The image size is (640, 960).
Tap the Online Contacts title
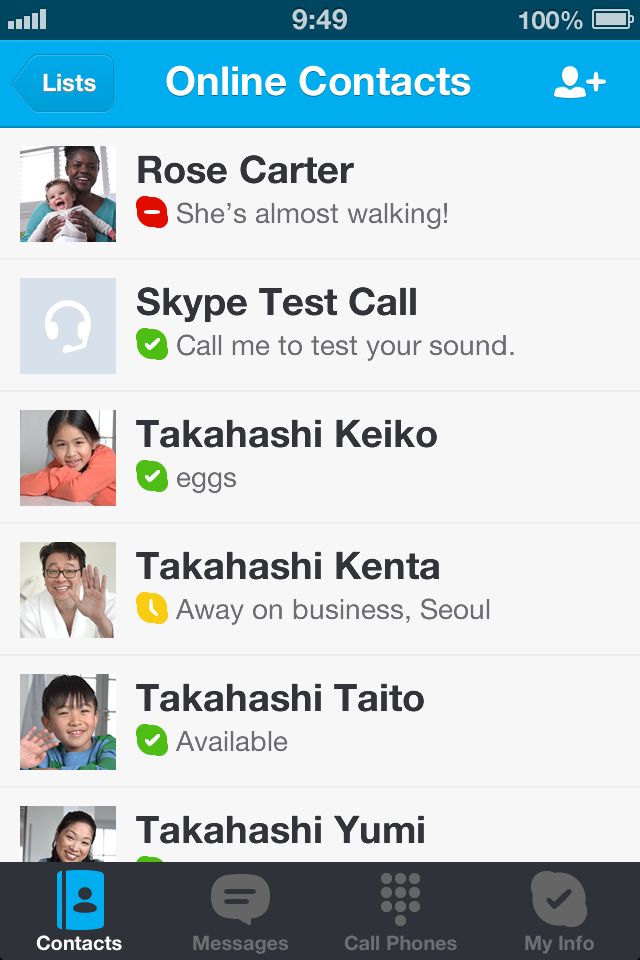tap(318, 82)
